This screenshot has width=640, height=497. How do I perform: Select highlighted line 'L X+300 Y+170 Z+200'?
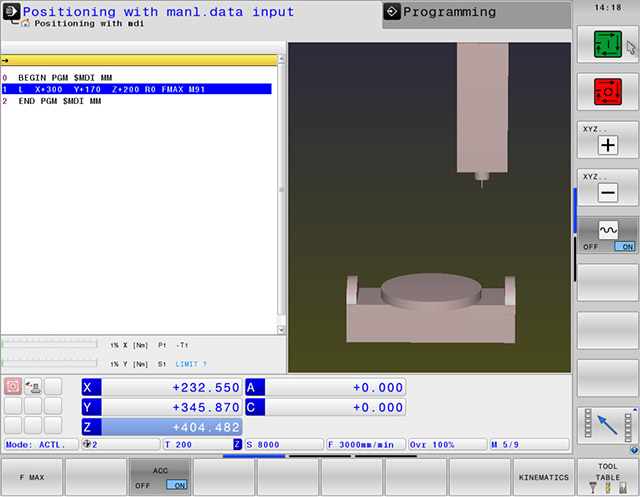[137, 89]
